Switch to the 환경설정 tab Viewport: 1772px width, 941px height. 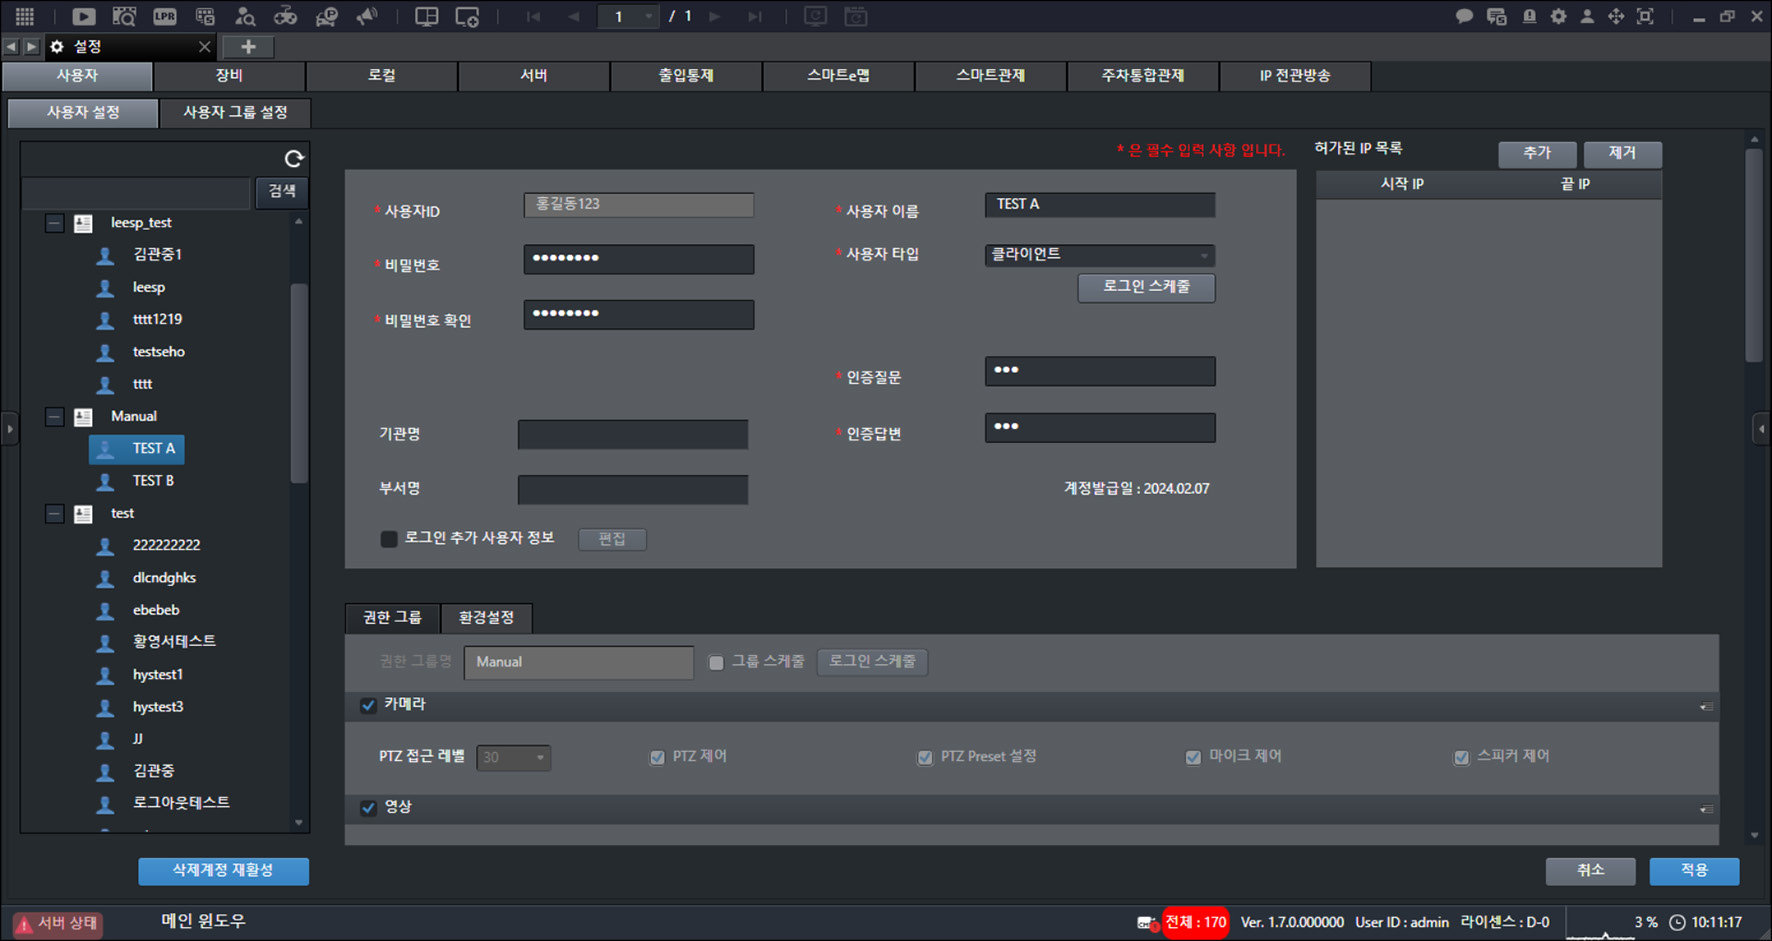(486, 618)
